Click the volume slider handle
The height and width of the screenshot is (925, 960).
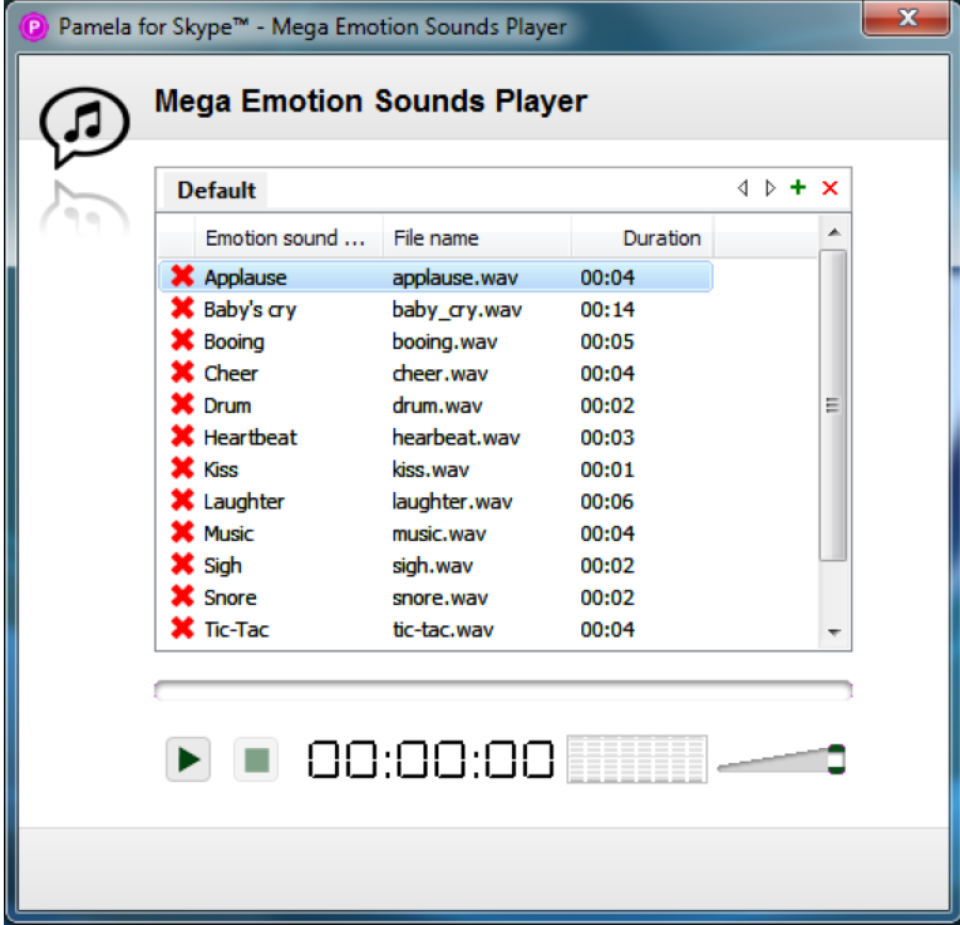836,759
